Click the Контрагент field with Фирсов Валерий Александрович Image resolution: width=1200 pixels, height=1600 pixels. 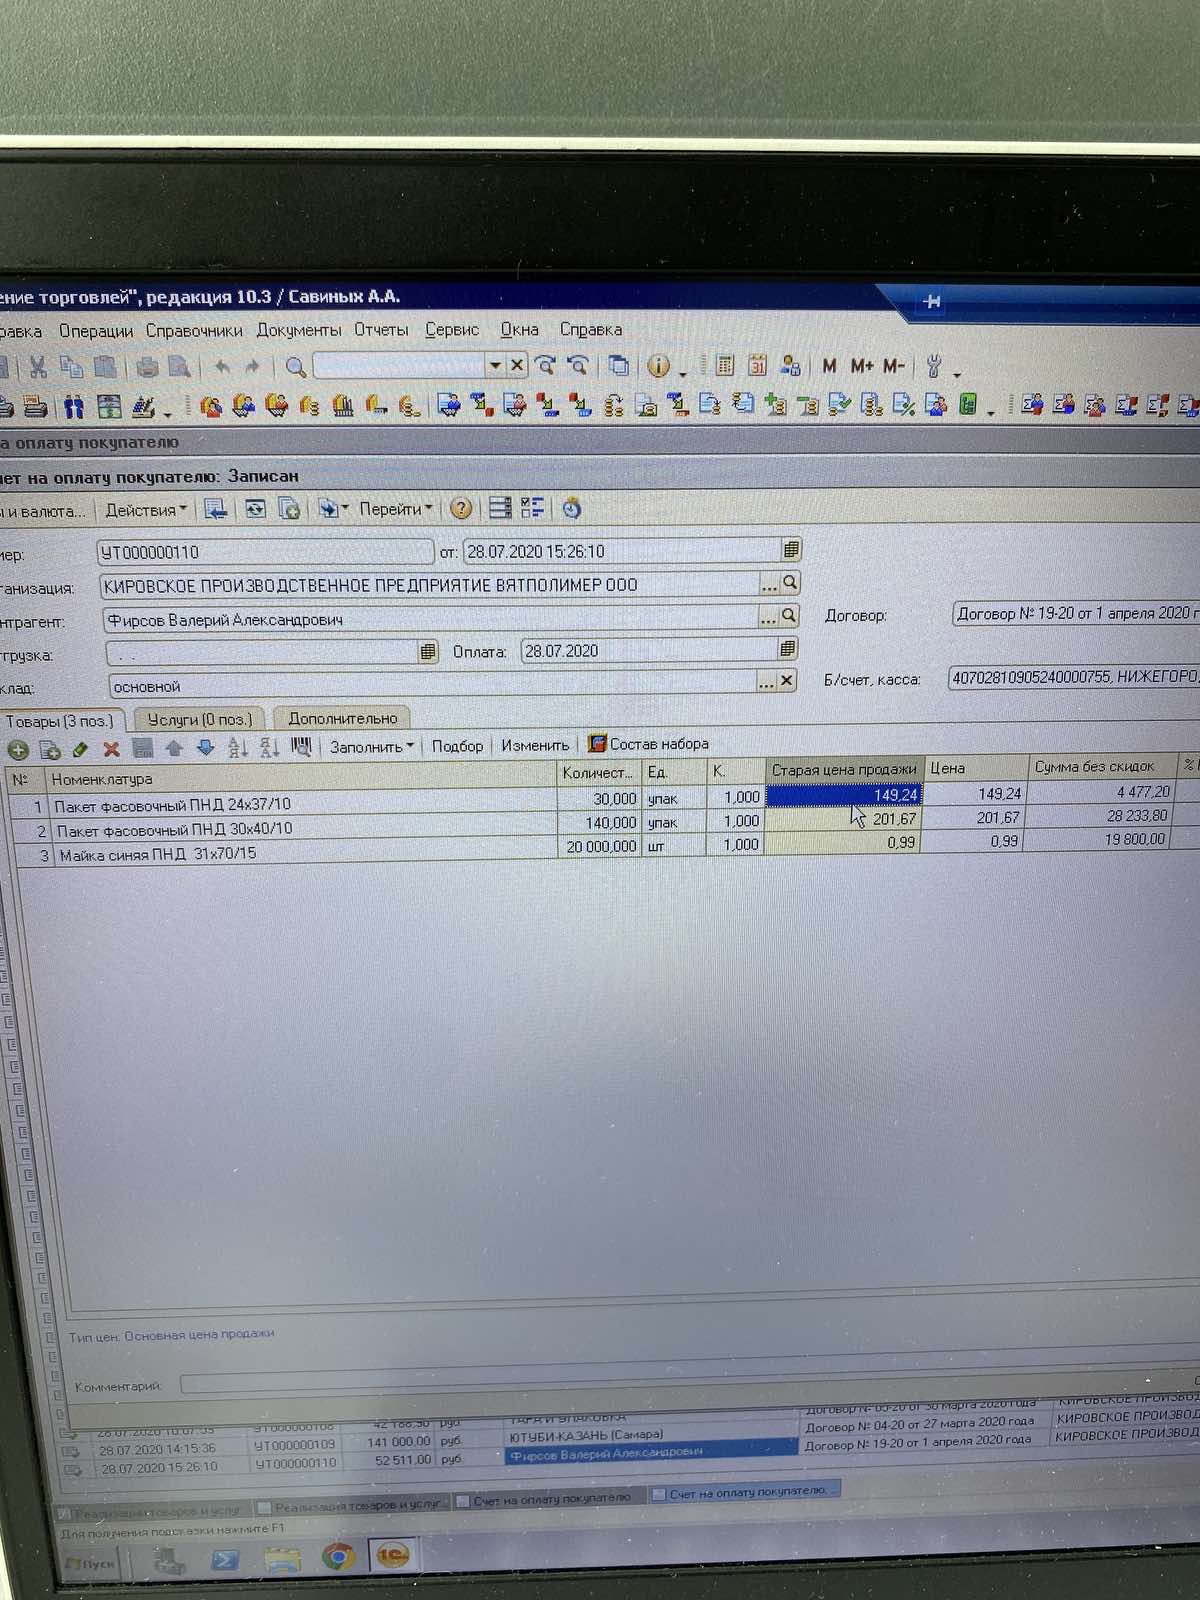click(x=430, y=620)
